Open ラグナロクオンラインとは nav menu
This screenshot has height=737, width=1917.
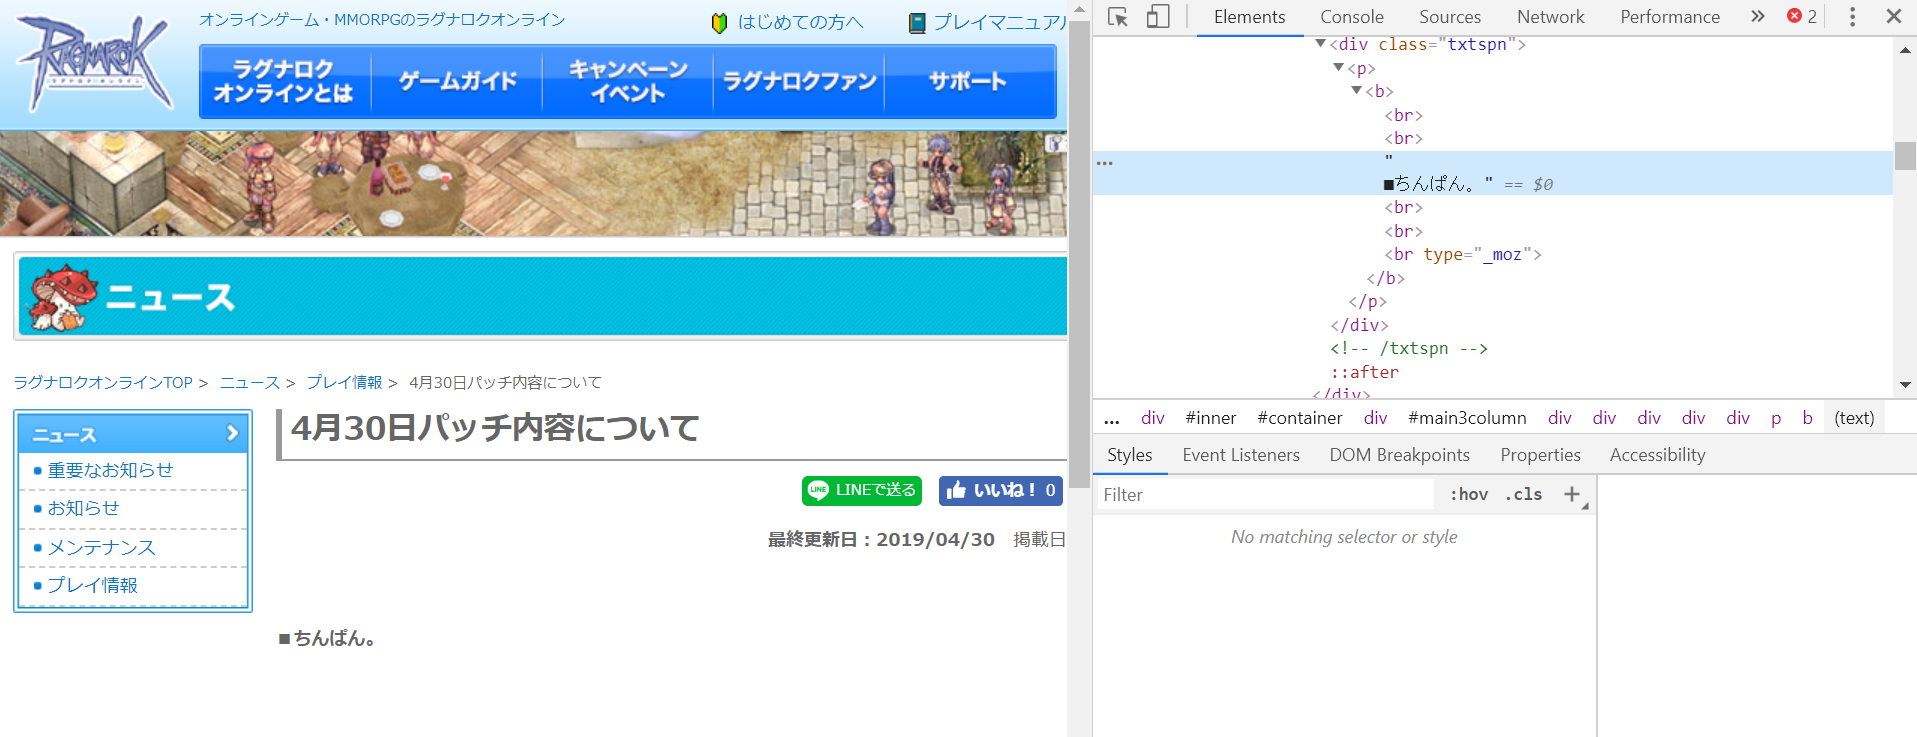(285, 81)
